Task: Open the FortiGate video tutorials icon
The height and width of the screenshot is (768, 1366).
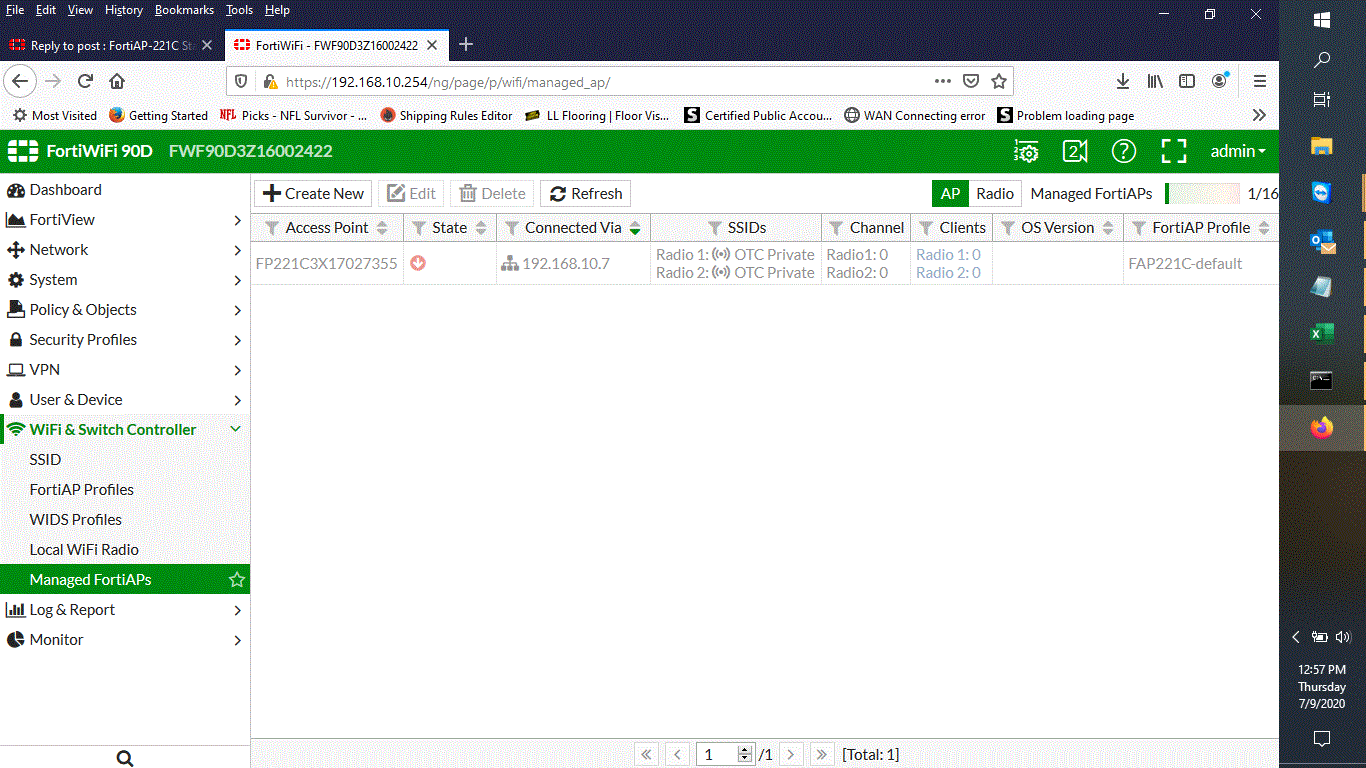Action: coord(1075,151)
